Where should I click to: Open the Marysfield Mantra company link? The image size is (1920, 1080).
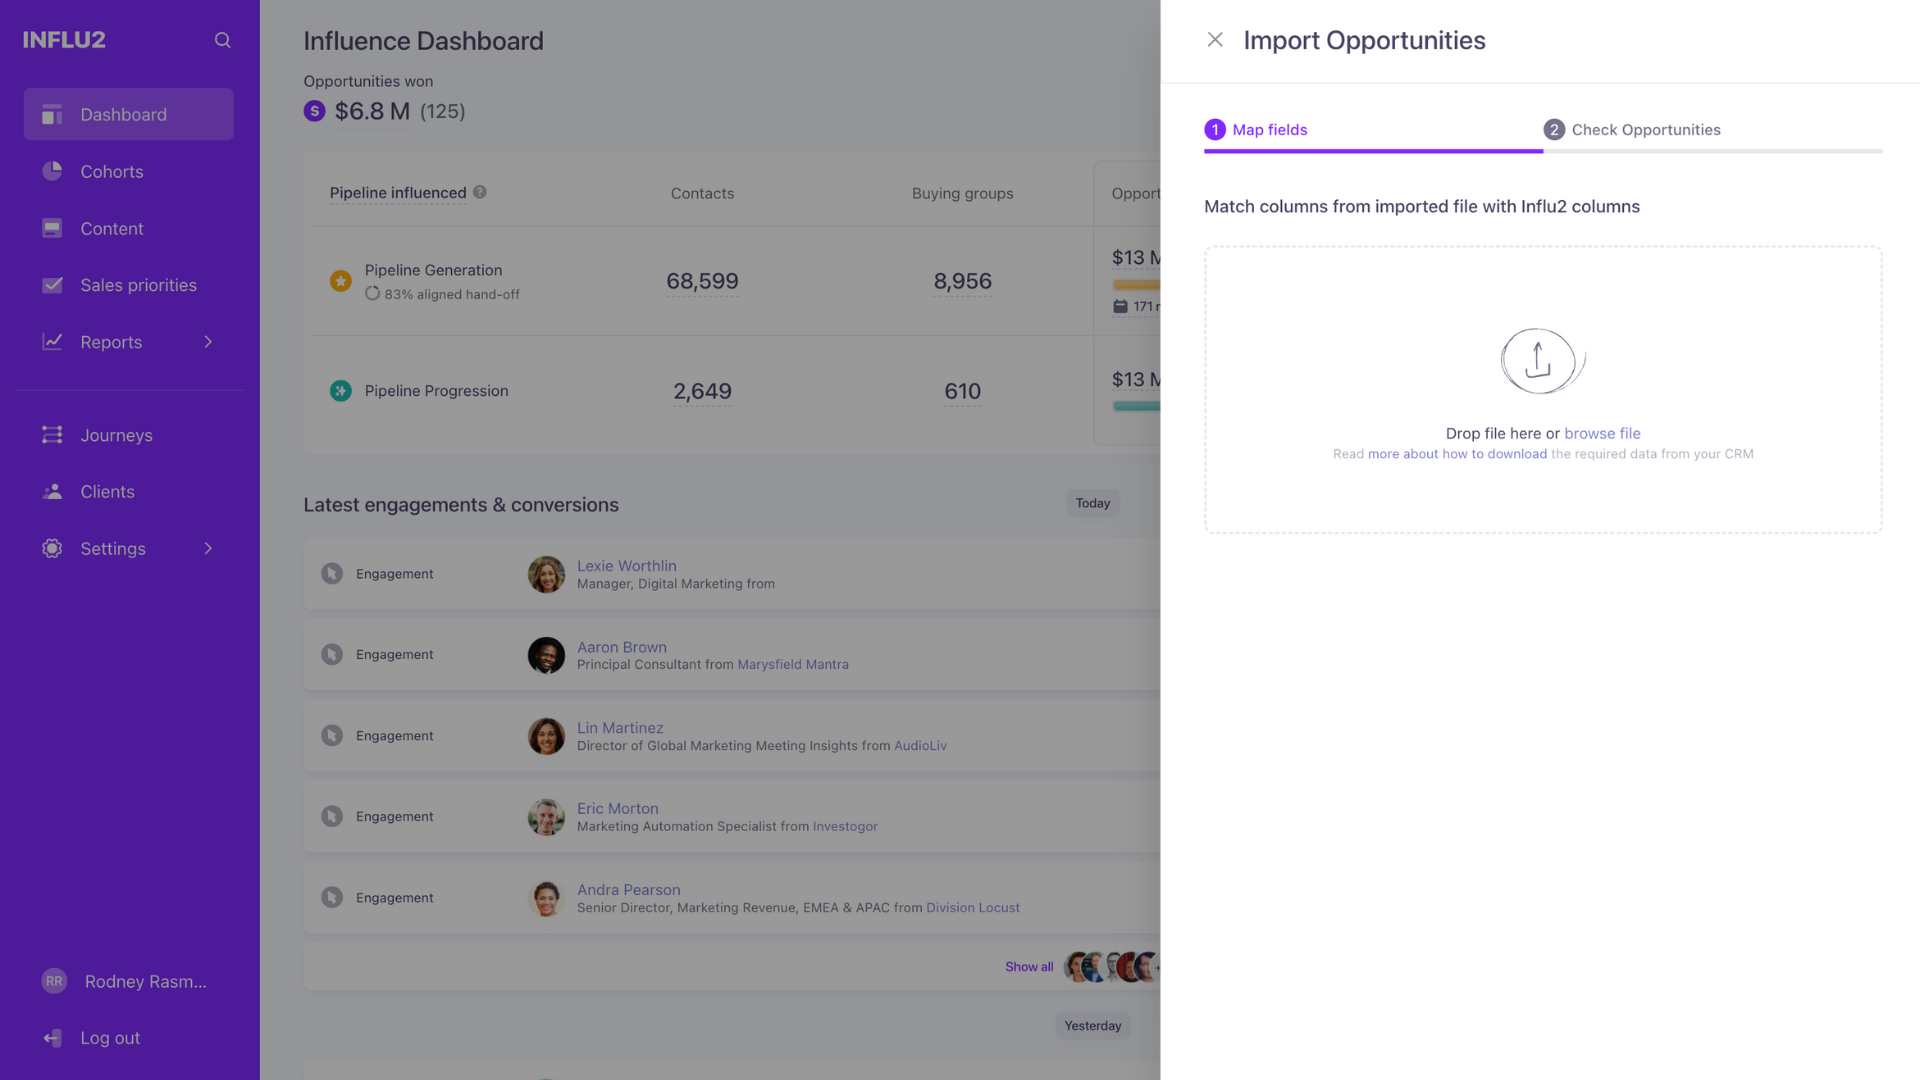[x=793, y=664]
